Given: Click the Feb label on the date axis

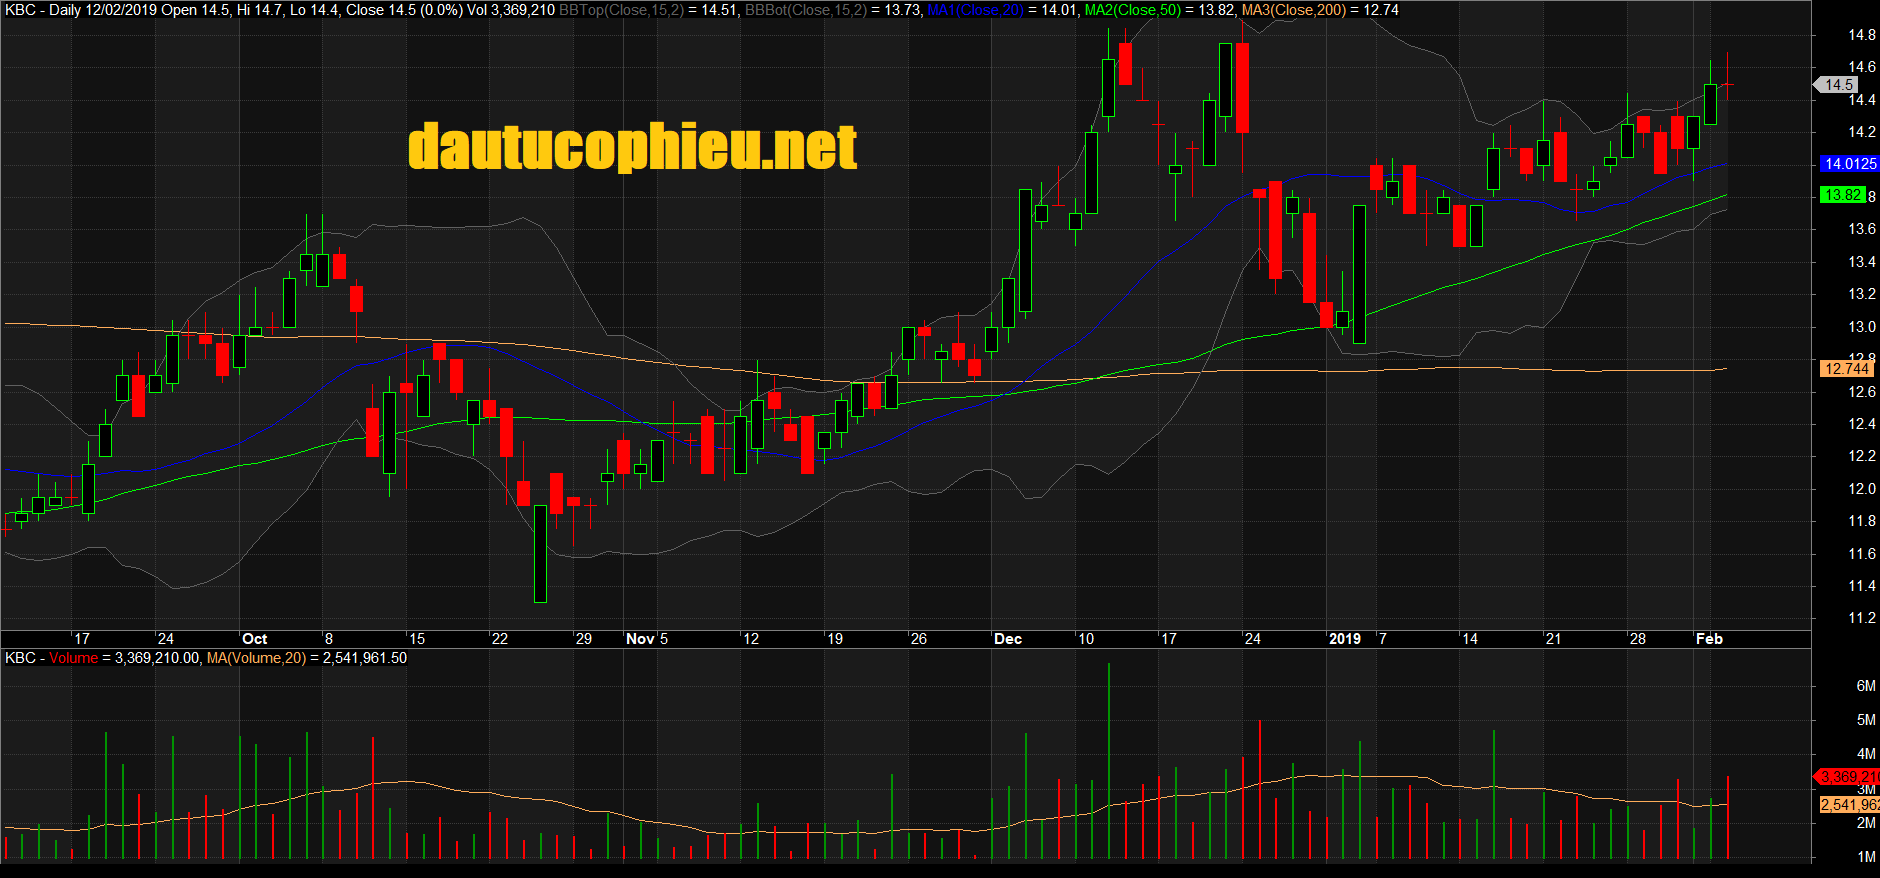Looking at the screenshot, I should click(1709, 639).
